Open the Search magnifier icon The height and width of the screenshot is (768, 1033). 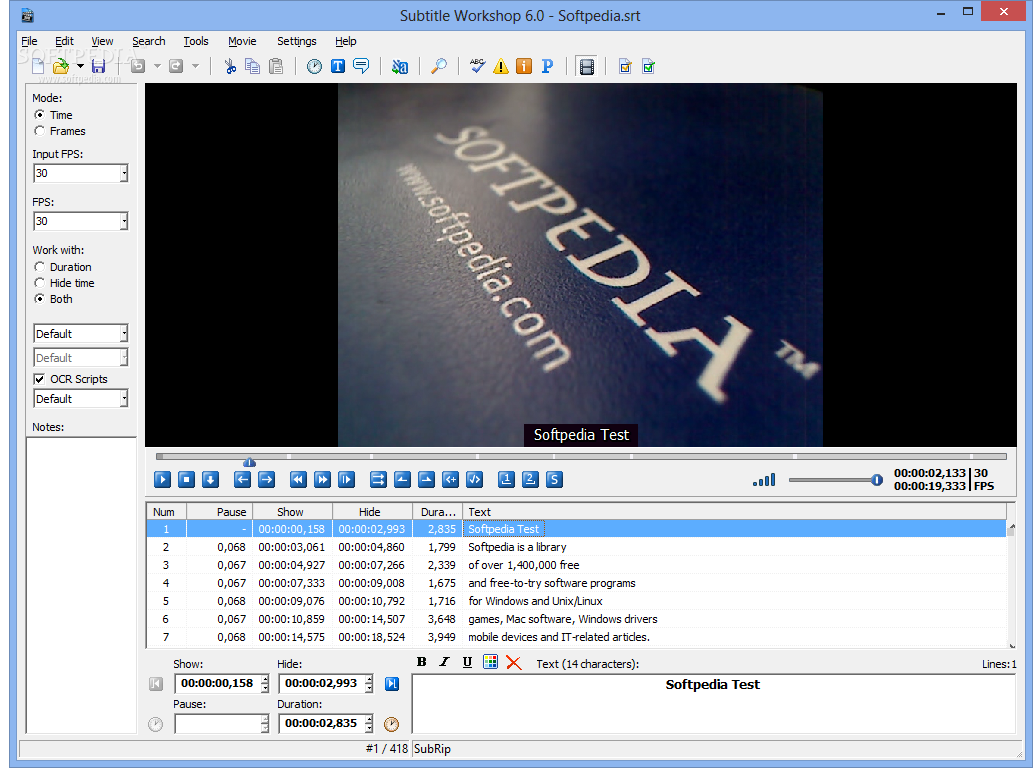pos(439,66)
